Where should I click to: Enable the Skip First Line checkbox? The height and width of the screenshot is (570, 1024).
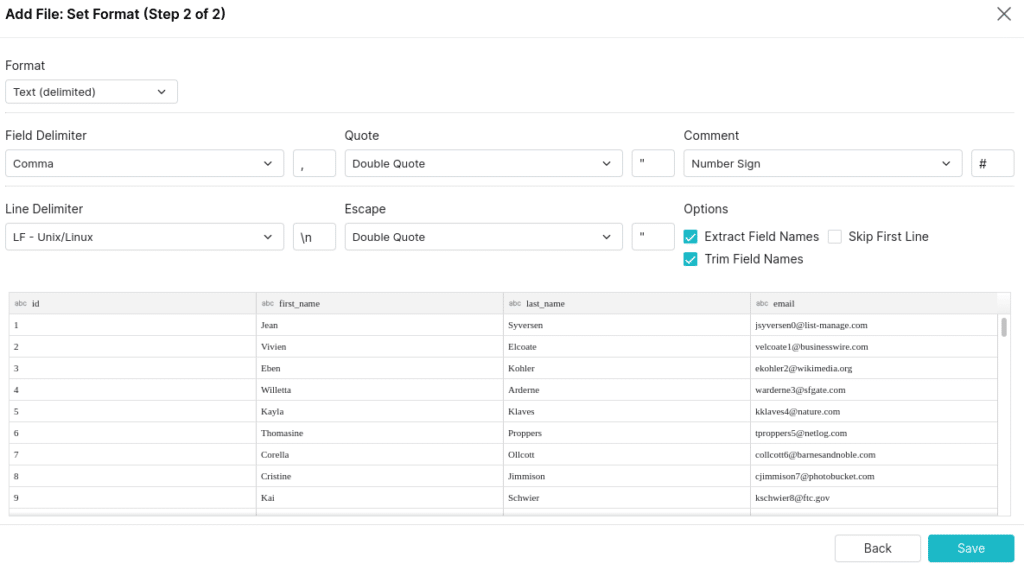[x=835, y=236]
